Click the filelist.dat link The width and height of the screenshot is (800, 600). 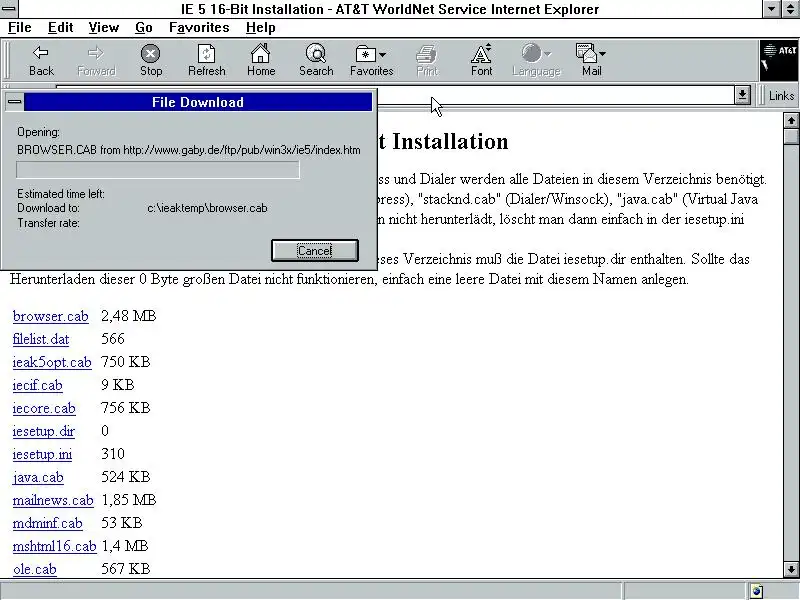(41, 339)
